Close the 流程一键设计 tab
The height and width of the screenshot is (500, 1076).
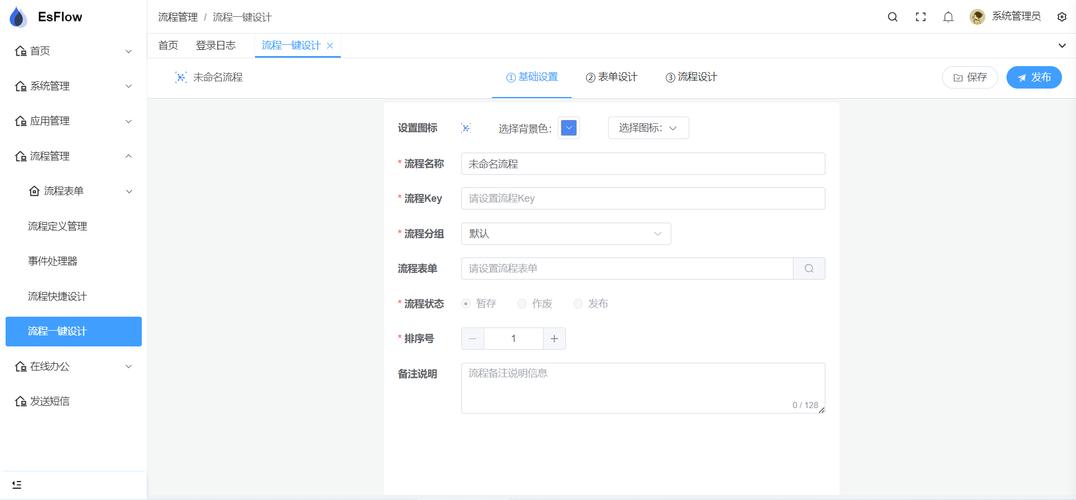(x=330, y=45)
